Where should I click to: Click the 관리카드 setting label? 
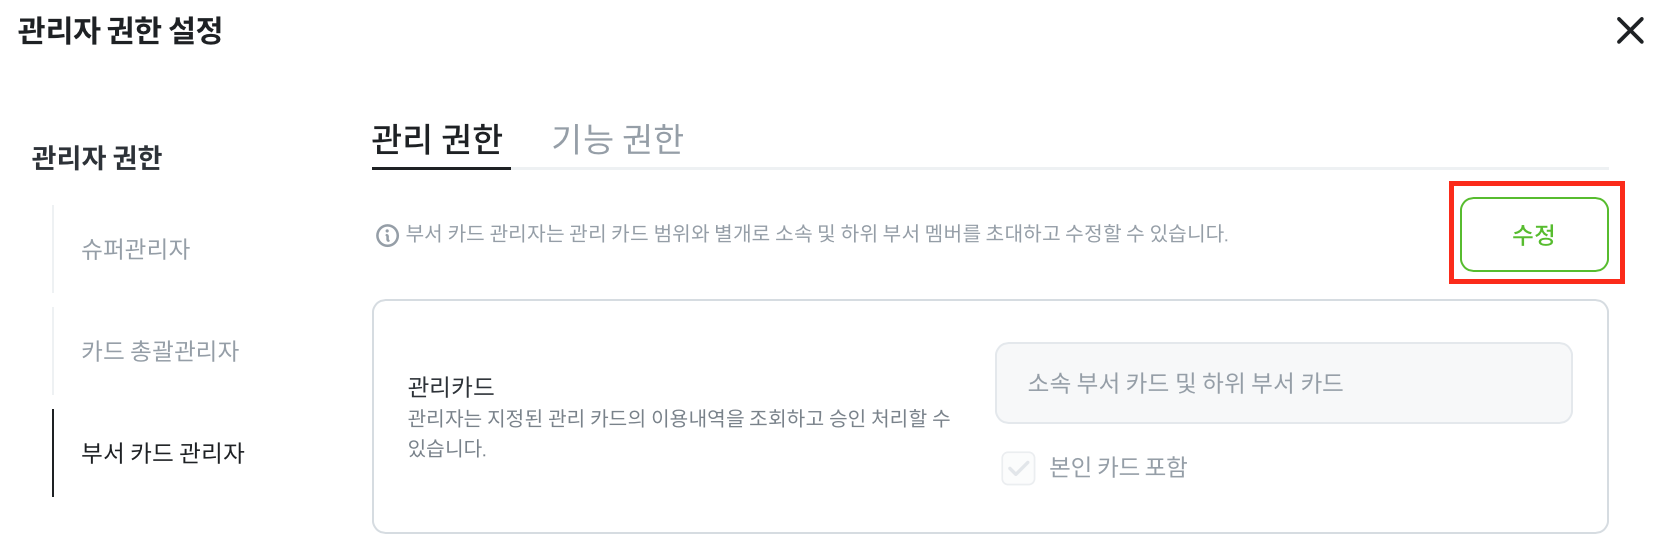(451, 386)
